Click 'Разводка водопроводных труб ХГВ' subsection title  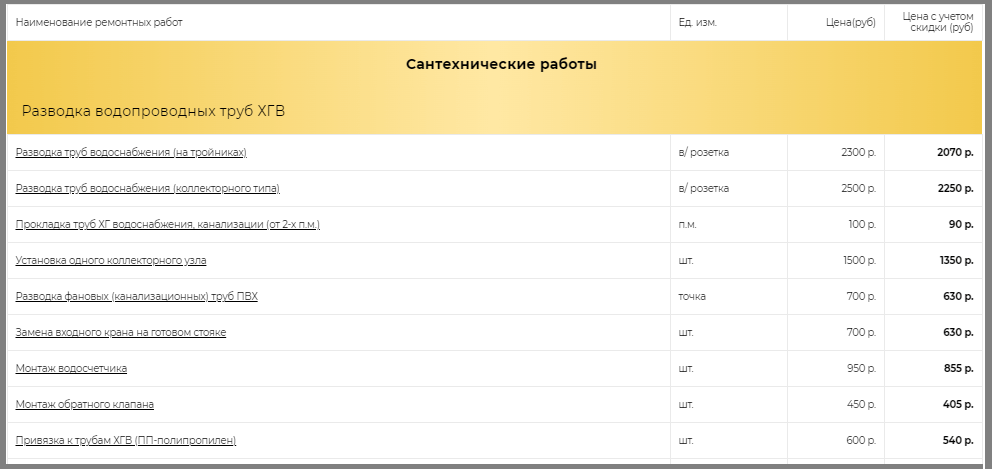click(x=153, y=111)
